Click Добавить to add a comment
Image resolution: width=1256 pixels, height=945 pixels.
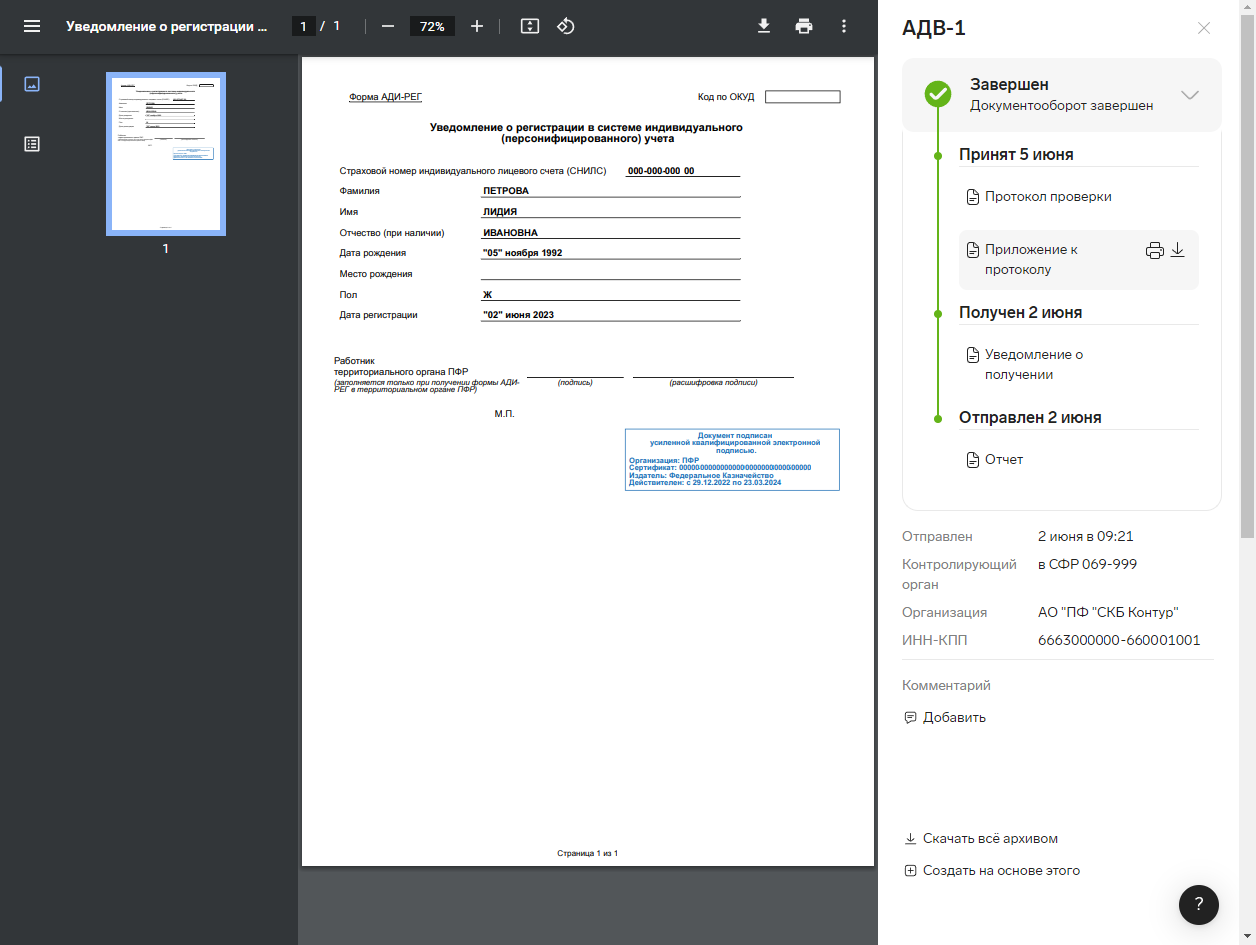point(953,717)
